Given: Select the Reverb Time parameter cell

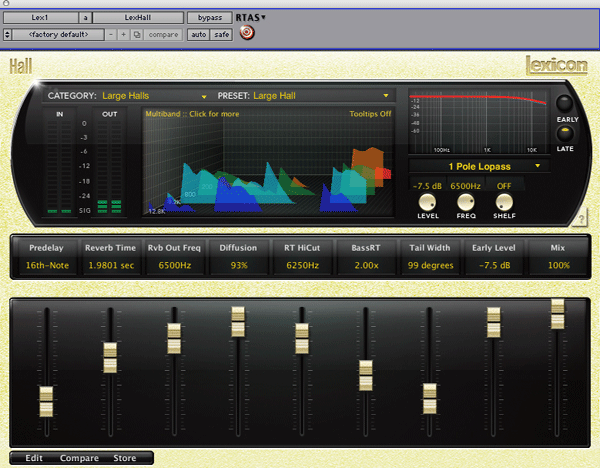Looking at the screenshot, I should click(x=110, y=256).
